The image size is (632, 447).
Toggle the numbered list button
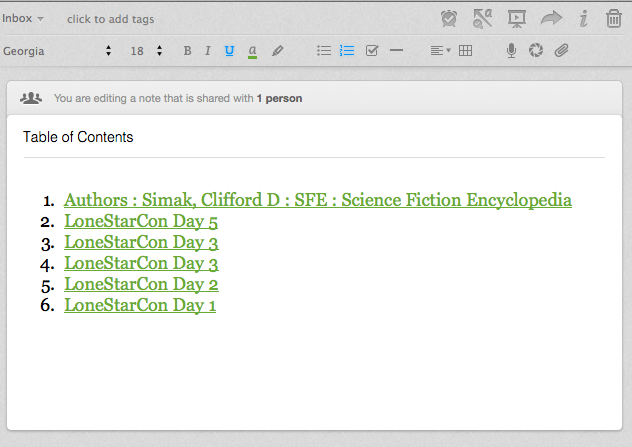347,51
